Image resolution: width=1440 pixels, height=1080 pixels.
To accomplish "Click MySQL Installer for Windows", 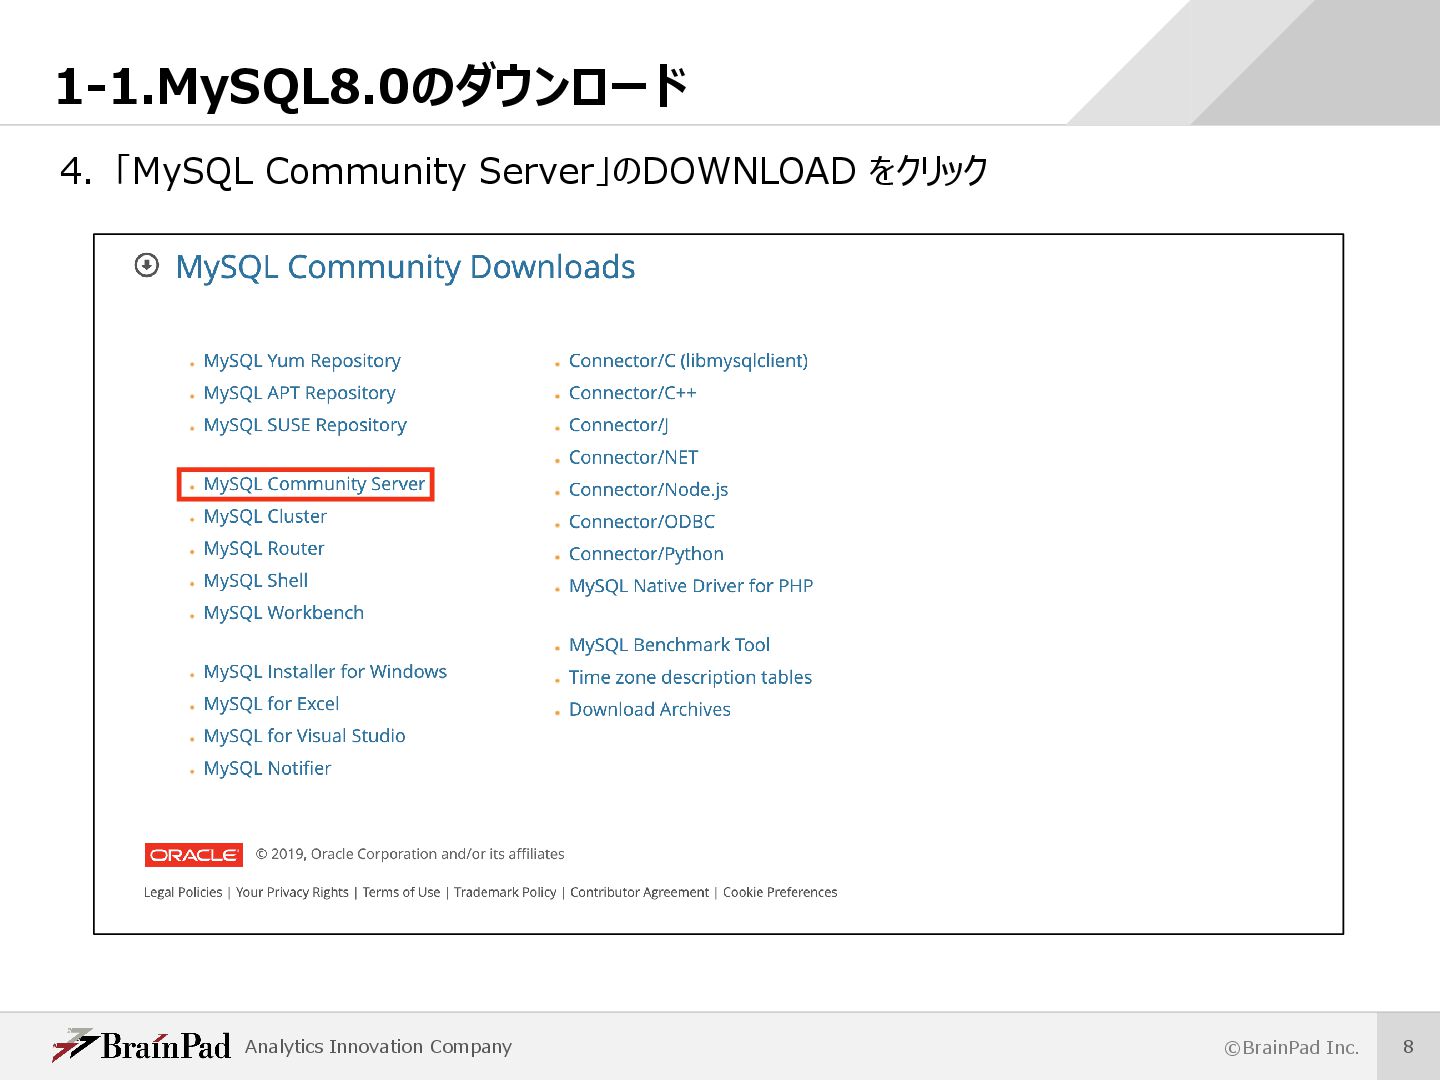I will 325,672.
